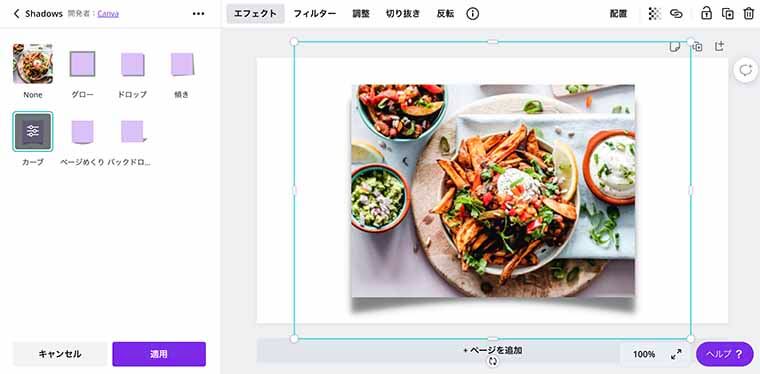
Task: Open the Canva developer link
Action: click(x=108, y=14)
